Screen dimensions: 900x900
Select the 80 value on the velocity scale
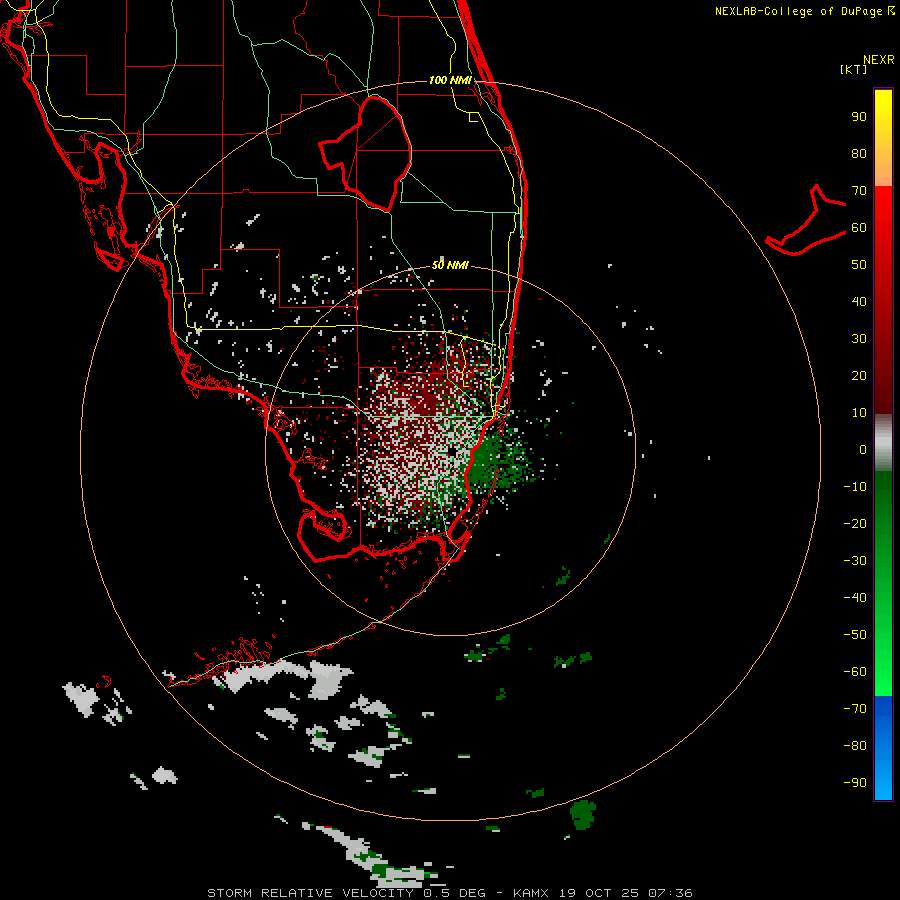point(859,153)
